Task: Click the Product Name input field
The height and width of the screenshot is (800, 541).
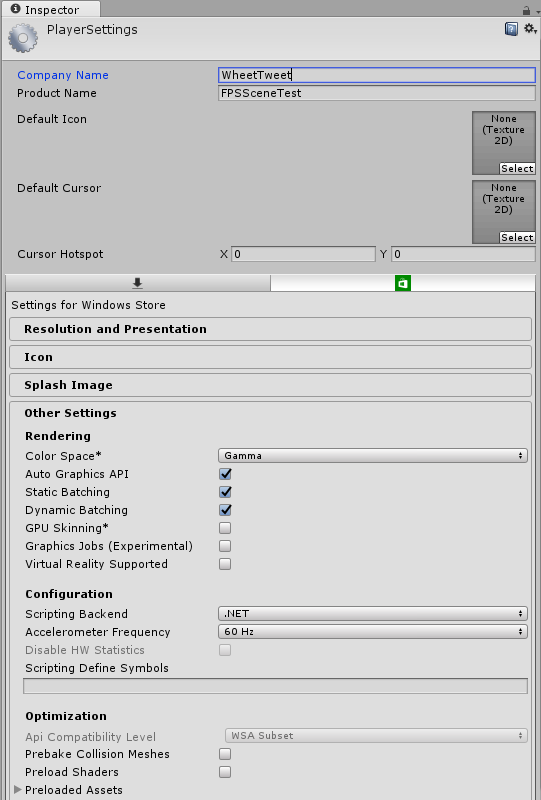Action: pos(377,93)
